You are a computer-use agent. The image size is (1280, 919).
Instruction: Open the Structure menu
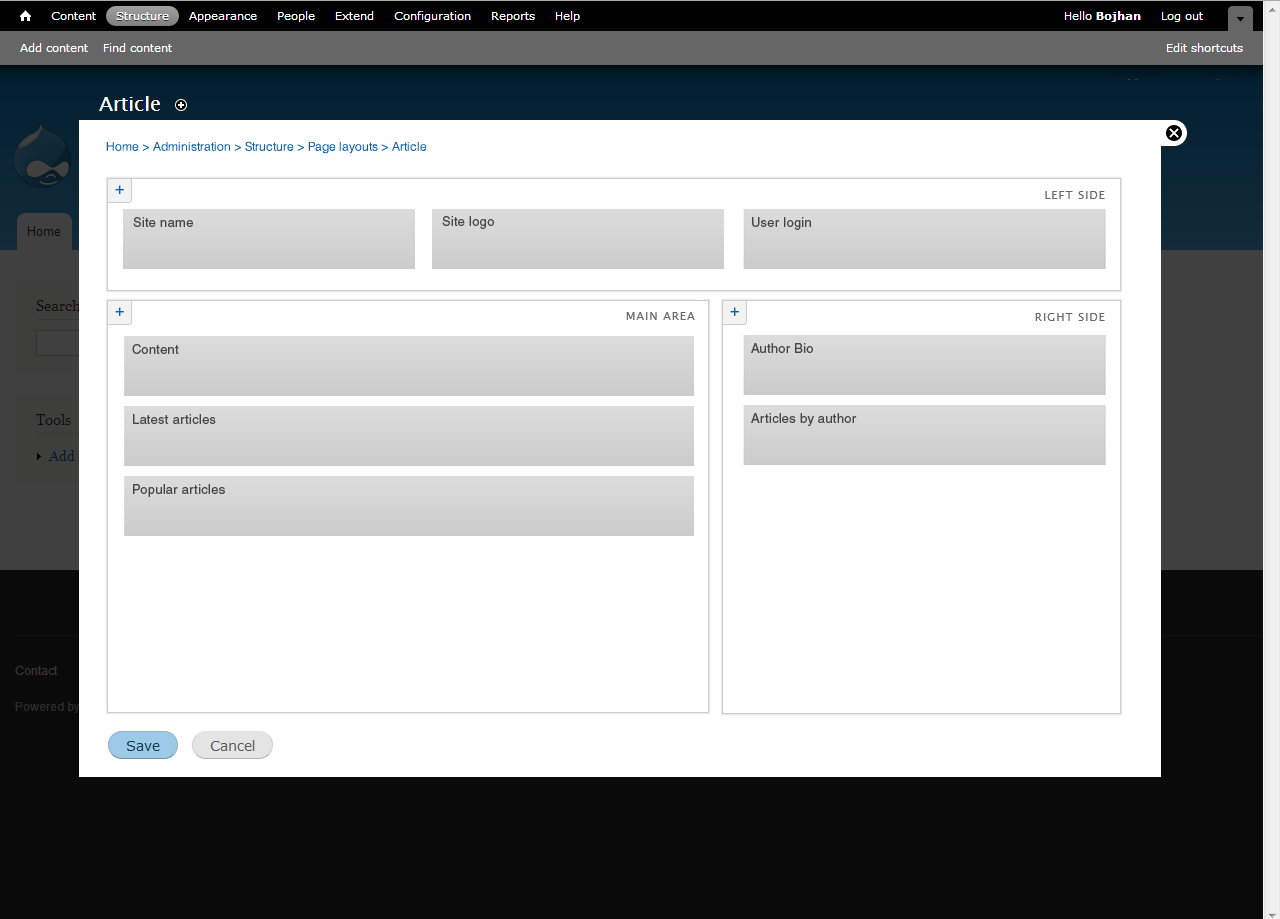tap(142, 15)
